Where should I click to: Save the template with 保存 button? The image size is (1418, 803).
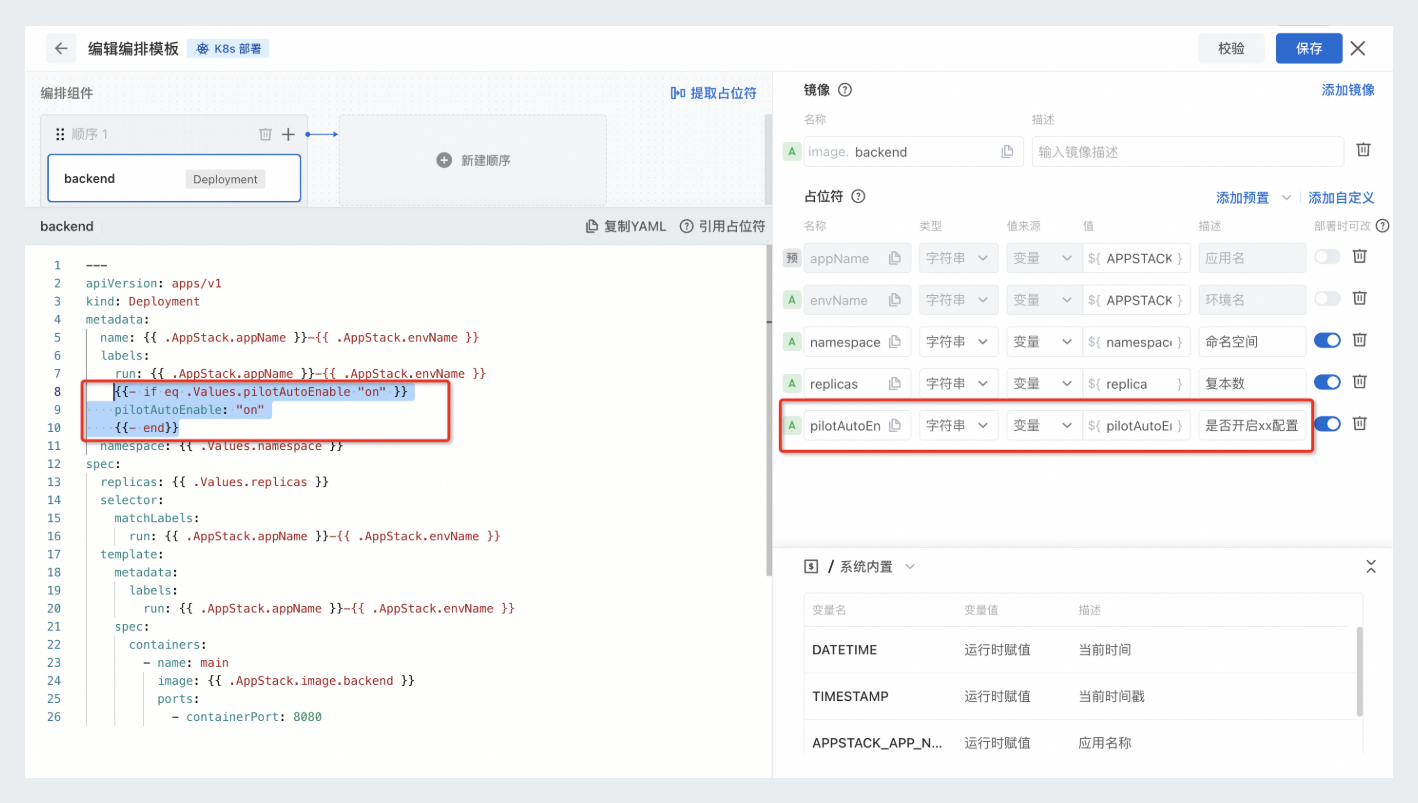point(1309,48)
